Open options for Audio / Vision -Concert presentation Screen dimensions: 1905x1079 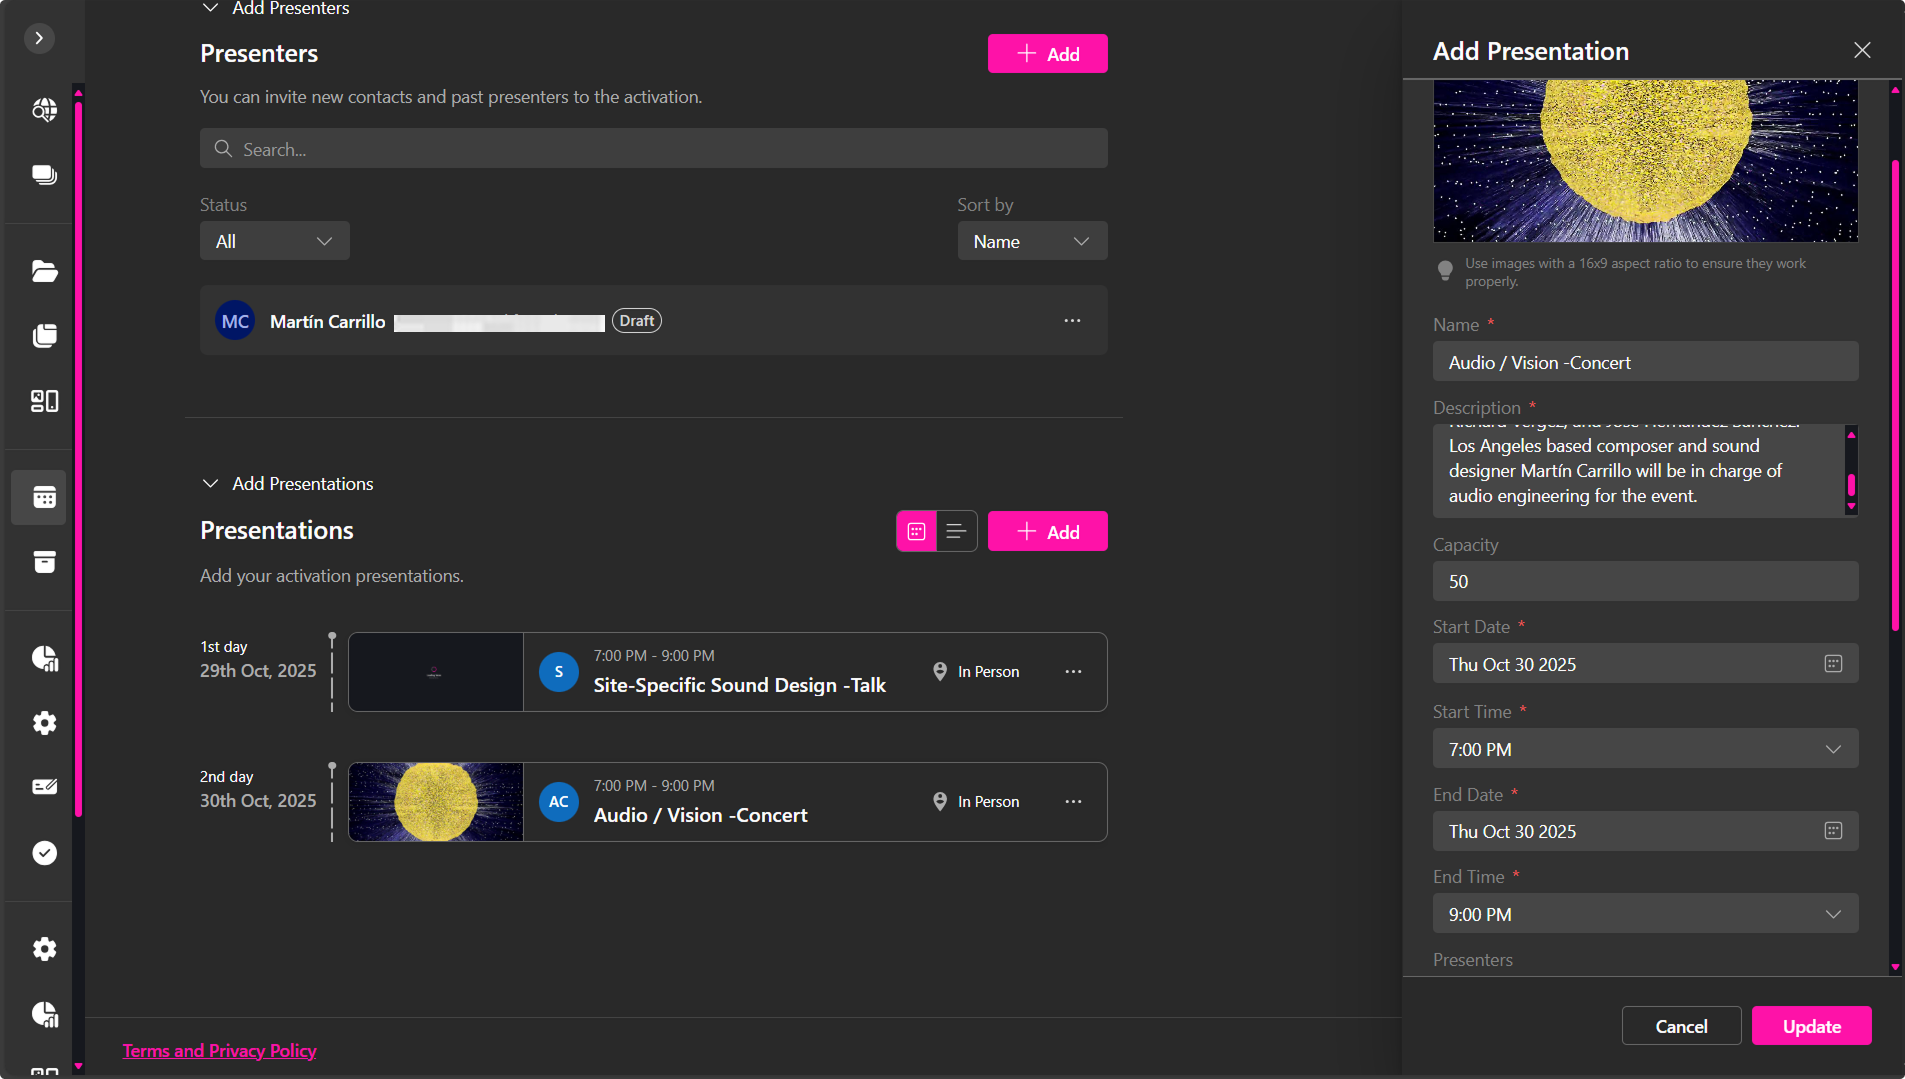tap(1073, 802)
